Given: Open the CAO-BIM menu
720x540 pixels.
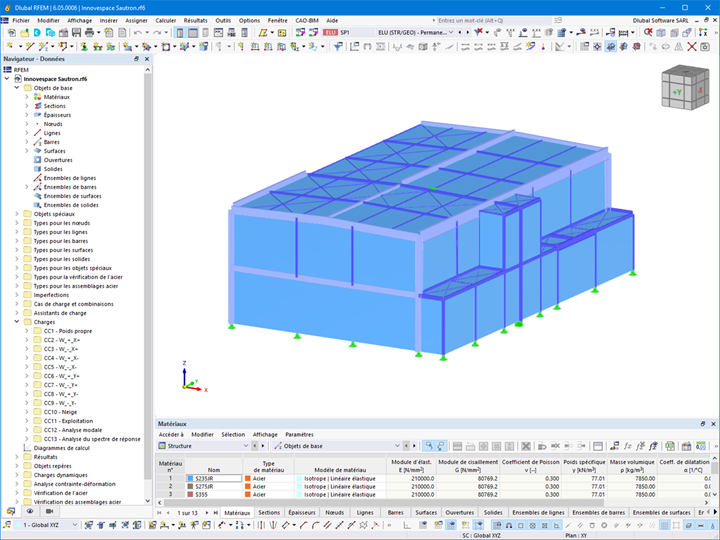Looking at the screenshot, I should coord(307,21).
